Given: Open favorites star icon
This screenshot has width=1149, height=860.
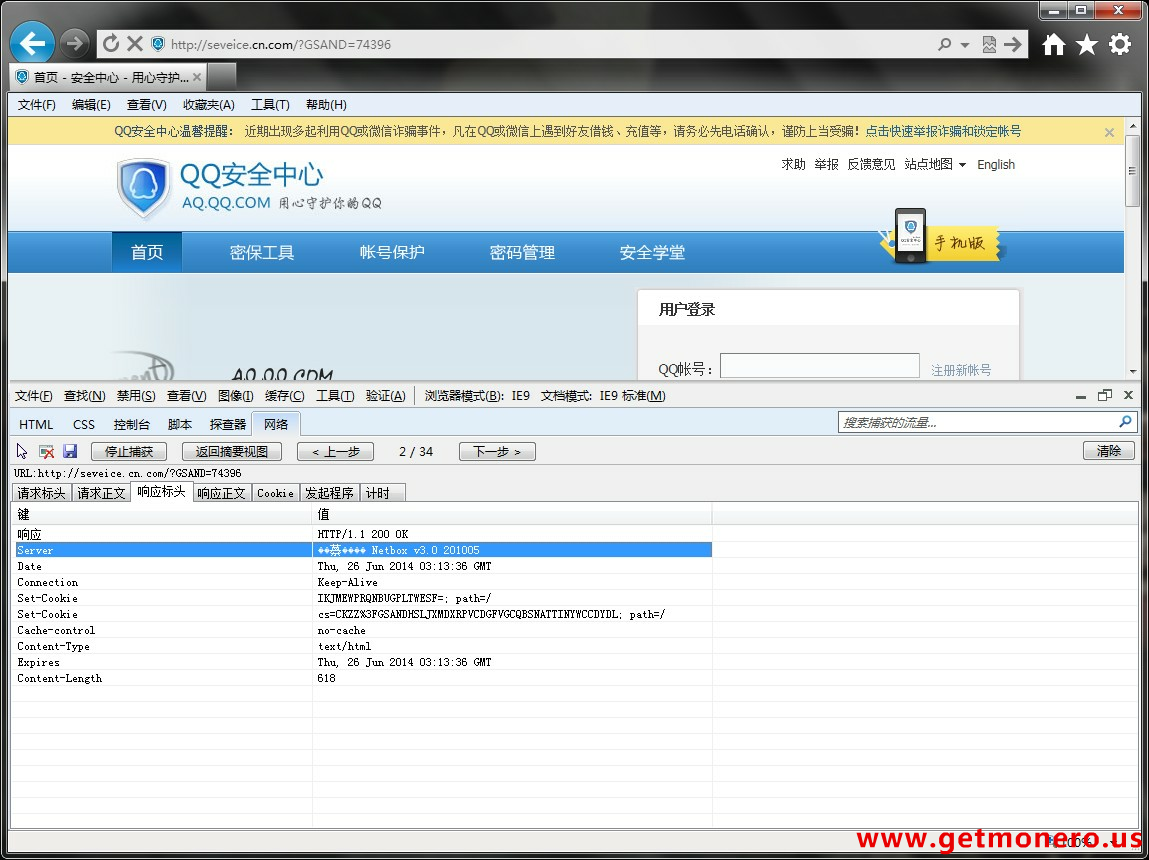Looking at the screenshot, I should point(1086,44).
